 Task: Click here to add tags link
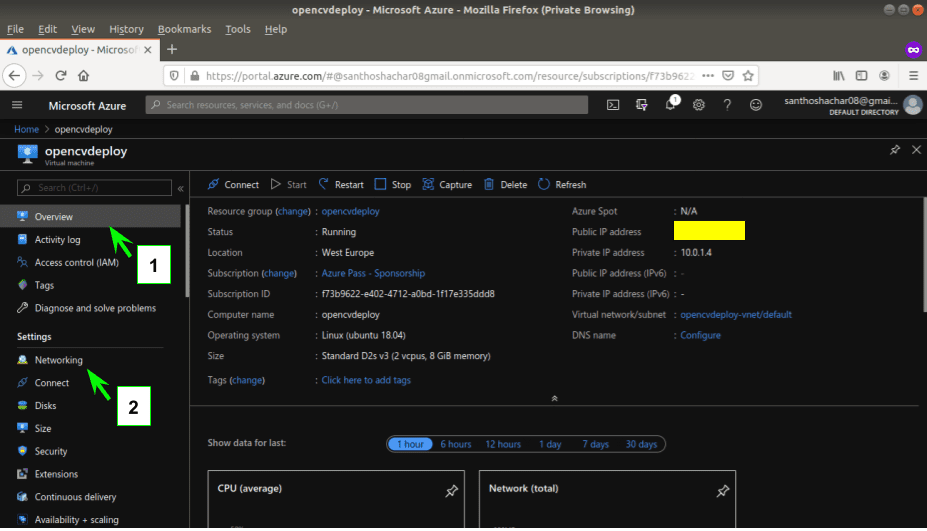point(366,380)
